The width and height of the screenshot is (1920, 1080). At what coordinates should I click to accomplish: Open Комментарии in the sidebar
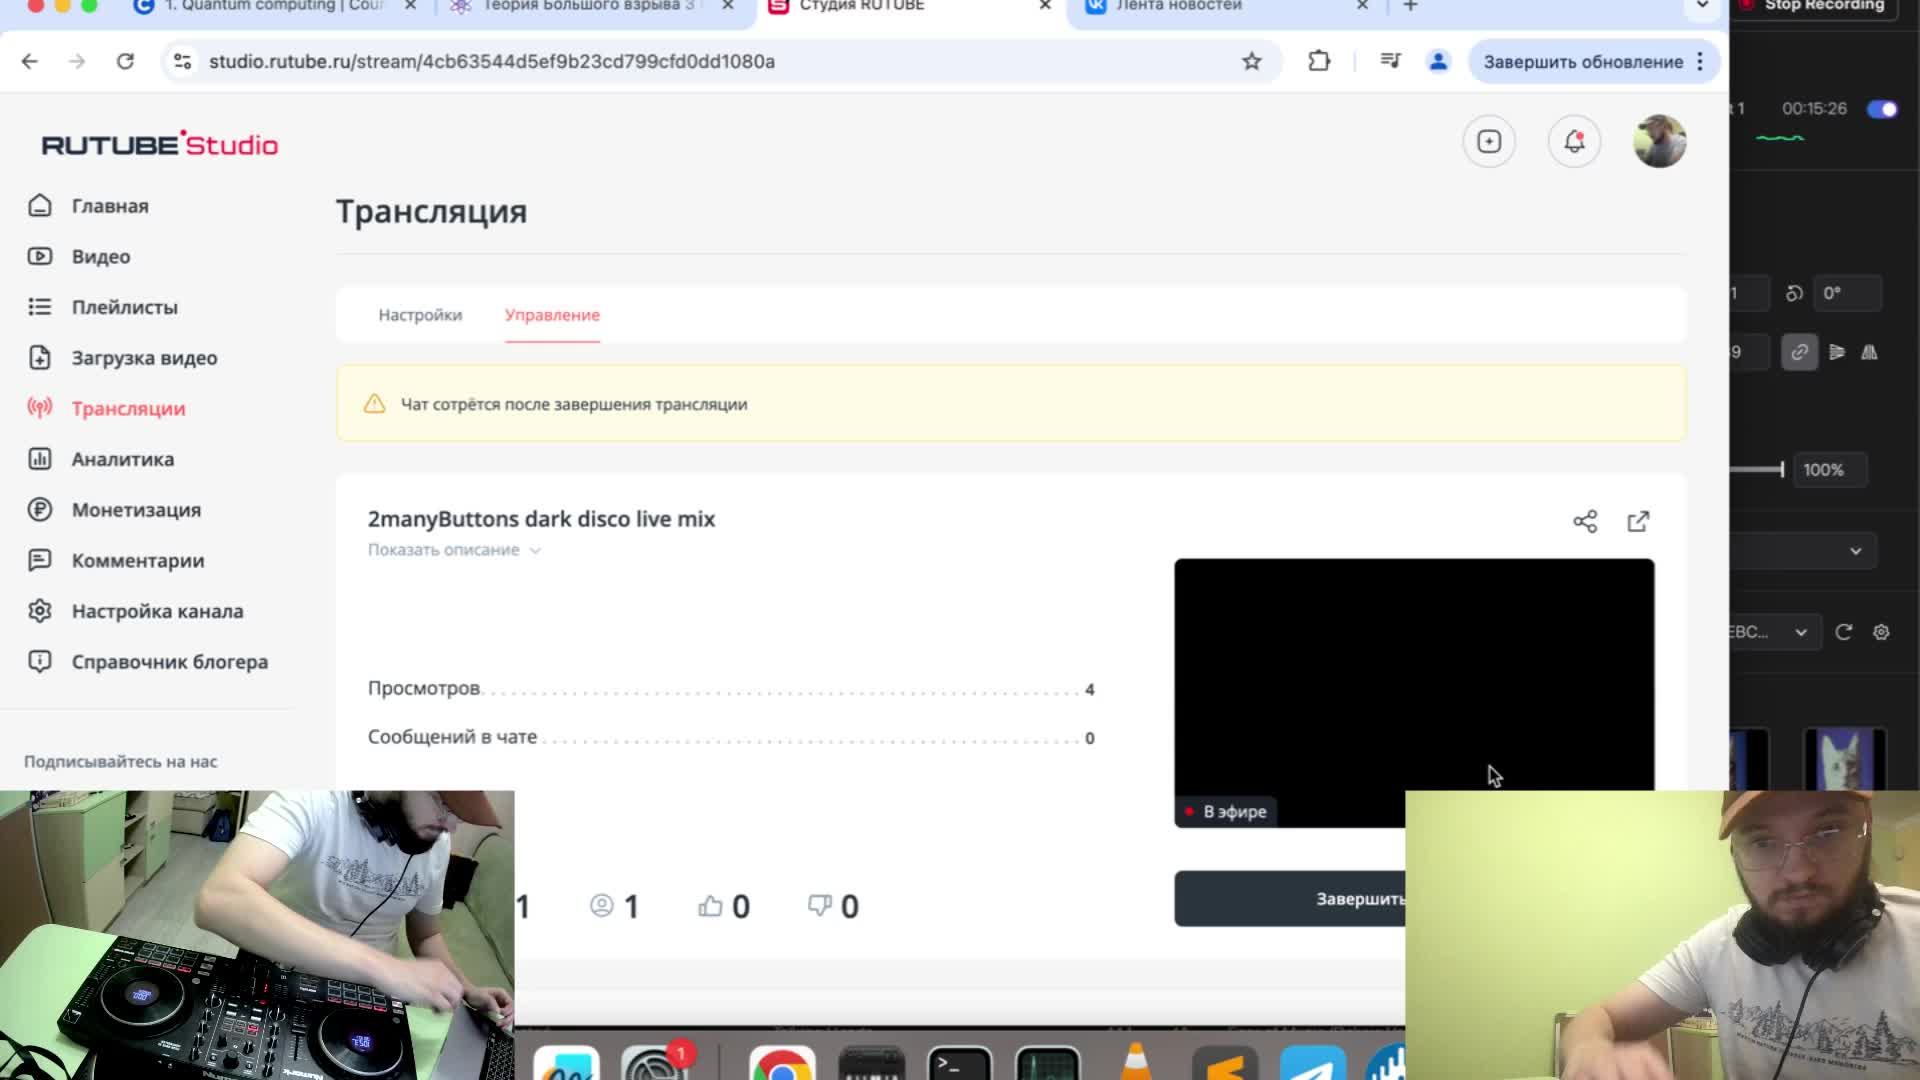[138, 561]
